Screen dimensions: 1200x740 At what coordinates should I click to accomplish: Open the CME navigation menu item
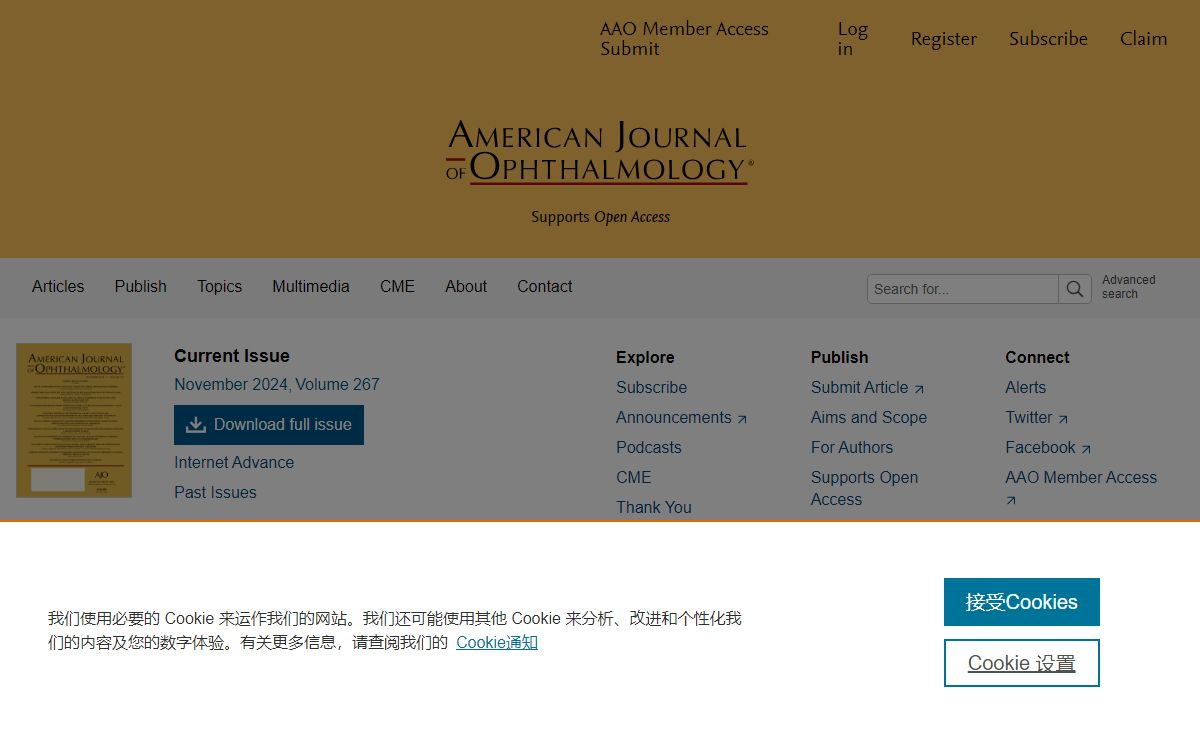click(x=397, y=286)
